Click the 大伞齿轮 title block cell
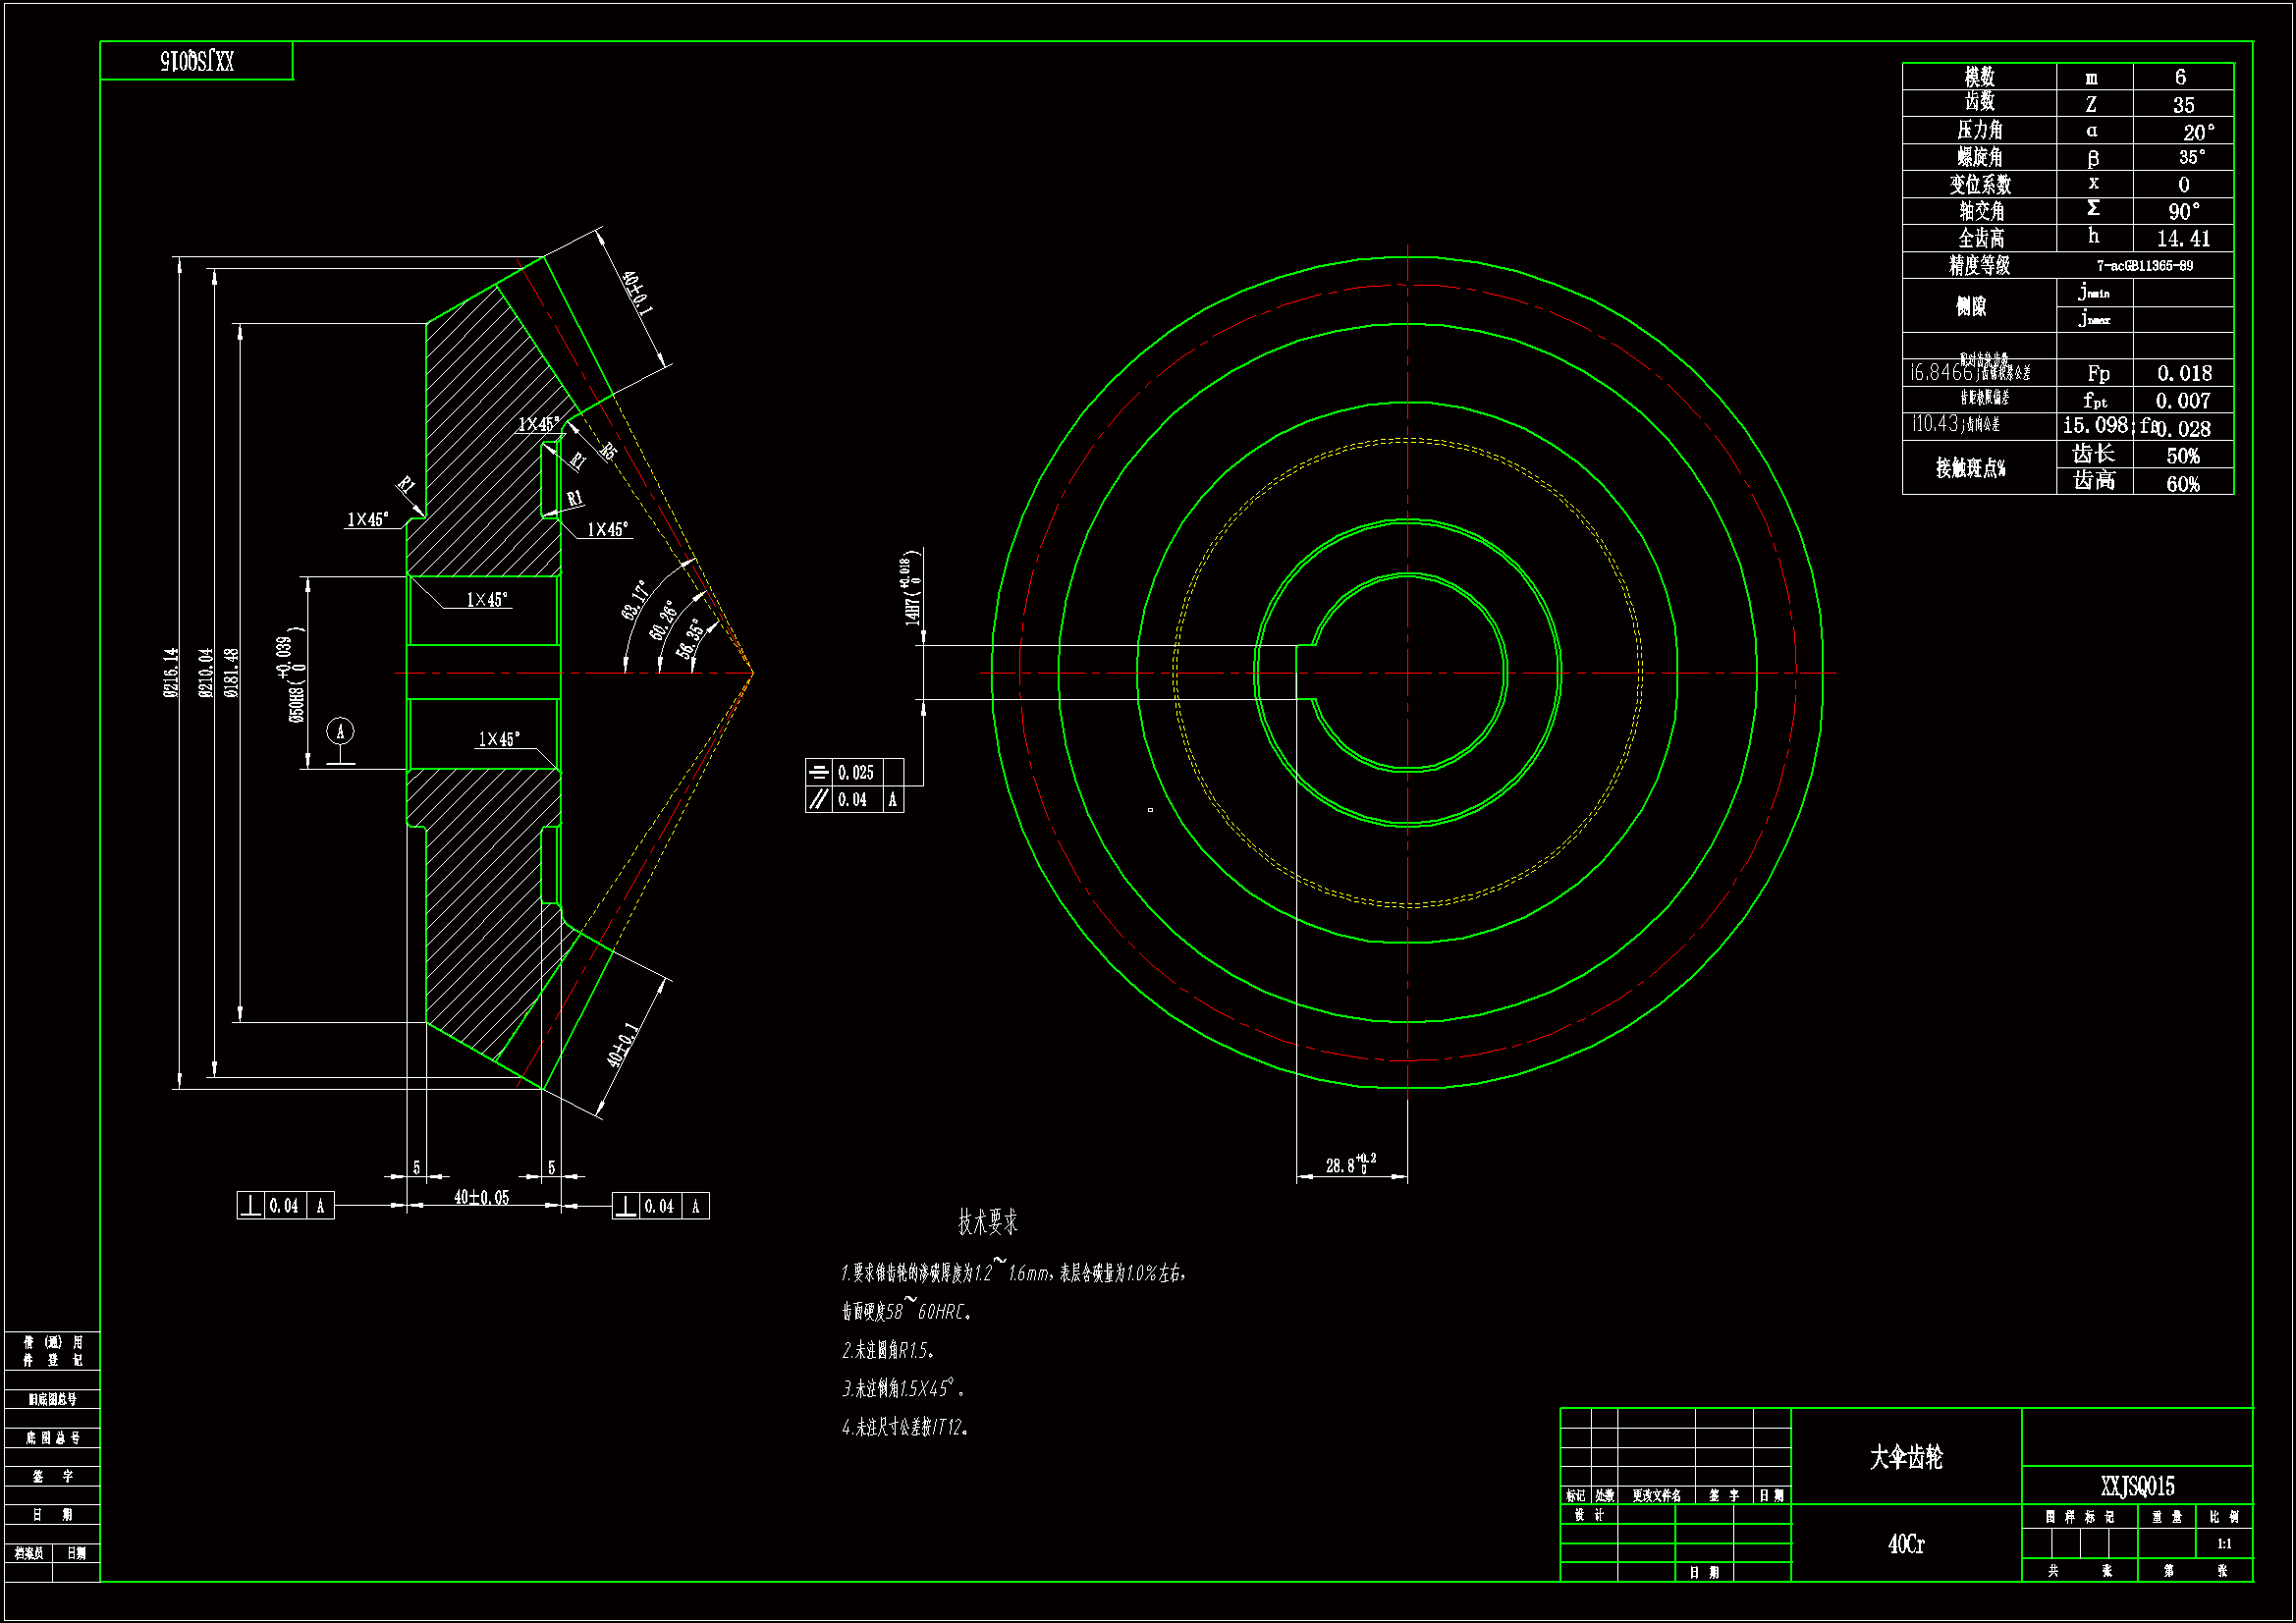This screenshot has width=2296, height=1623. 1906,1457
